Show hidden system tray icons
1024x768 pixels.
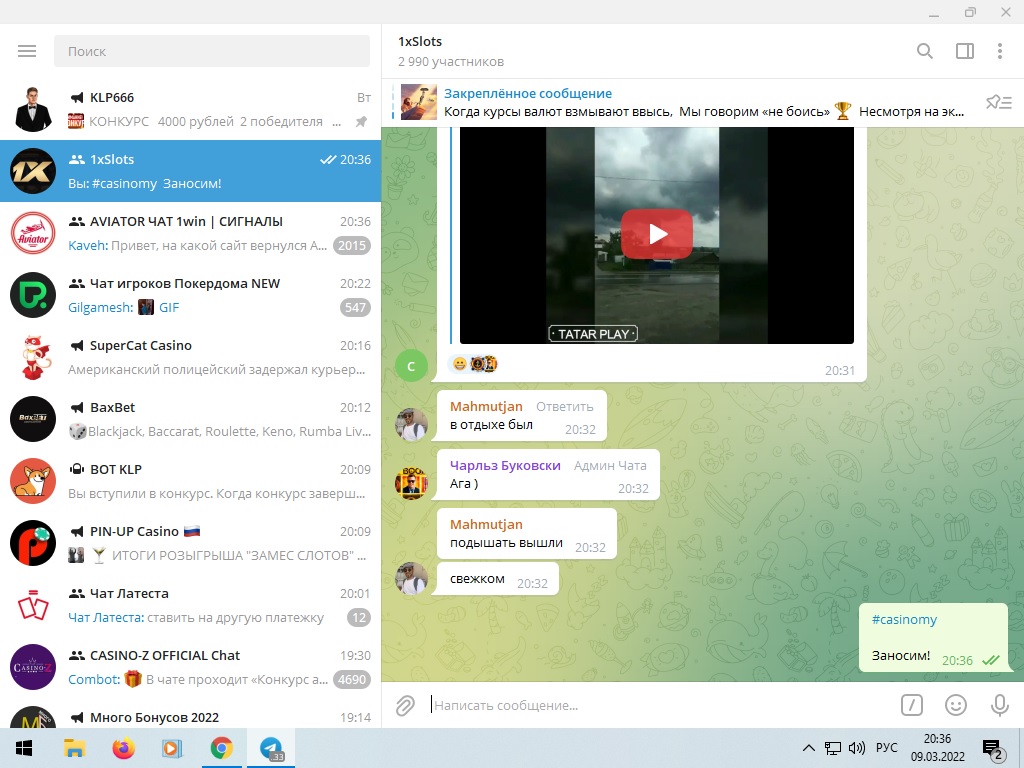pos(809,748)
